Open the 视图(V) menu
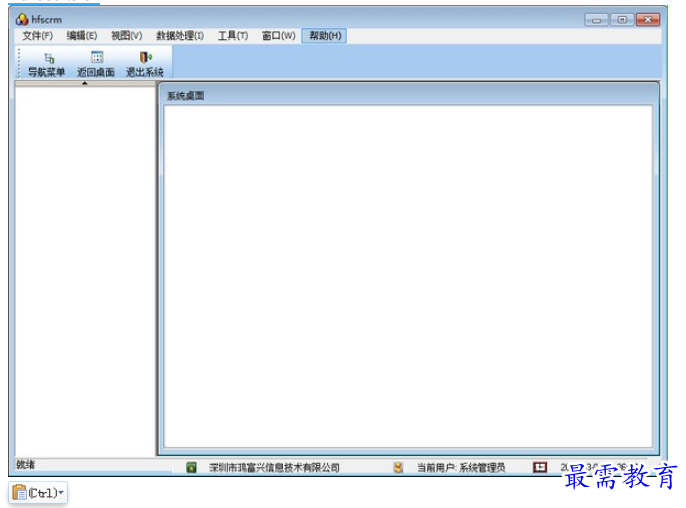686x508 pixels. [126, 35]
